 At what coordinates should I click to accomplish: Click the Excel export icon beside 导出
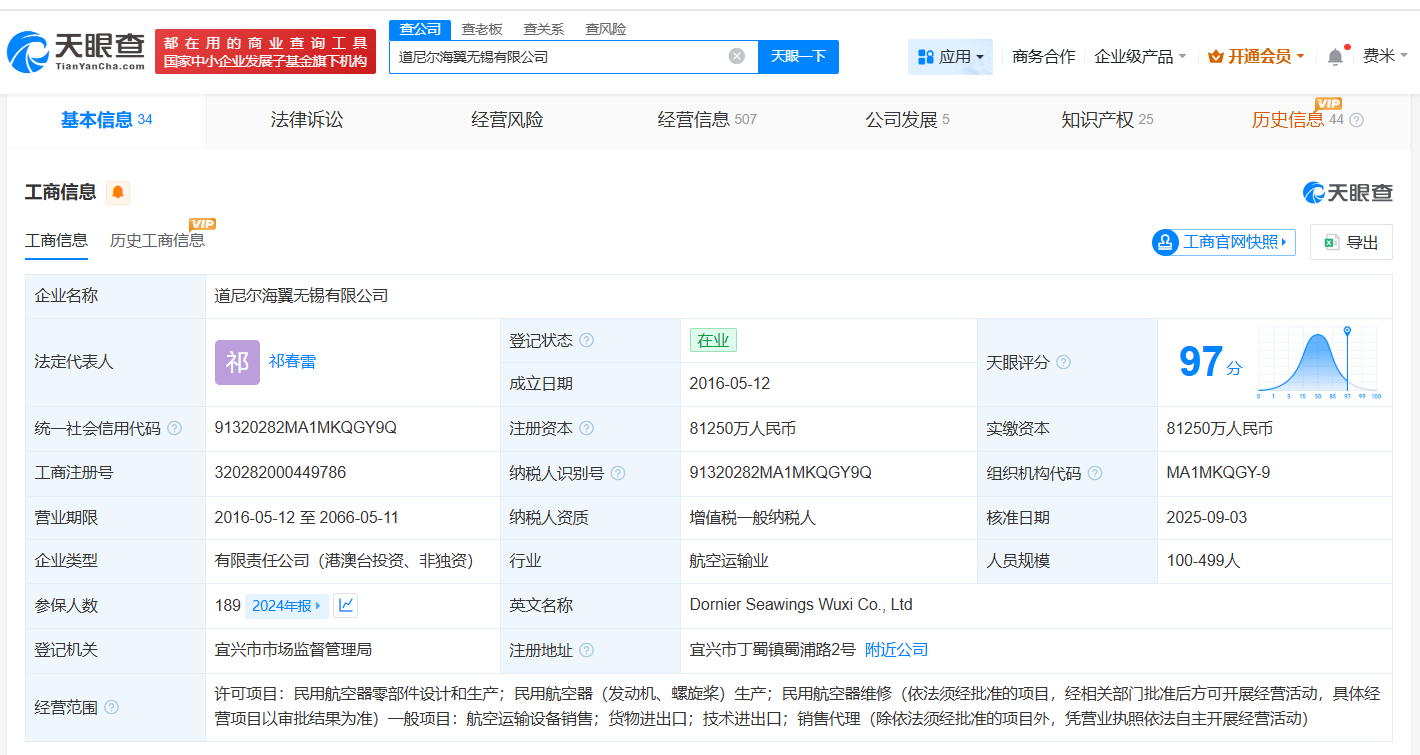coord(1330,242)
